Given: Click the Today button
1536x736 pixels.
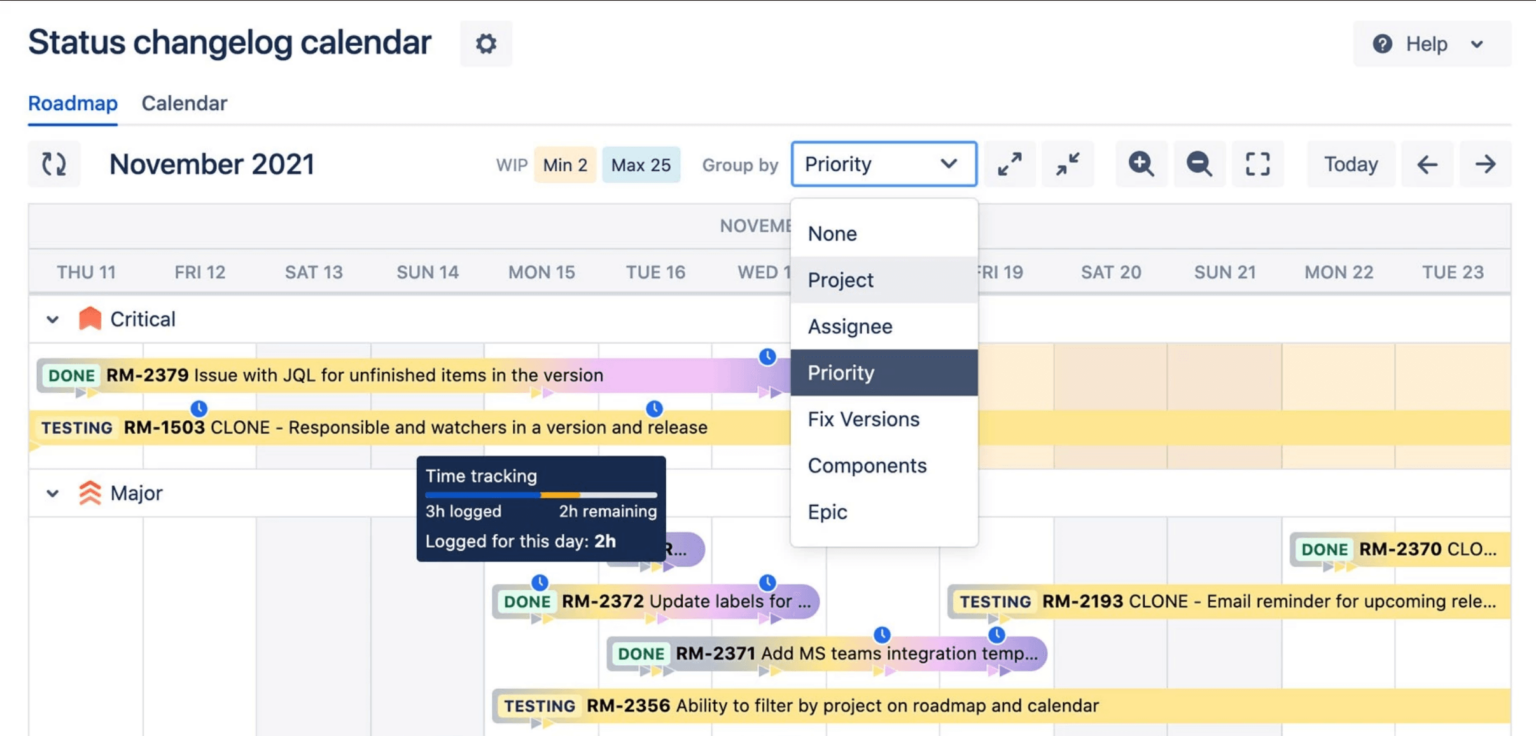Looking at the screenshot, I should pos(1351,164).
